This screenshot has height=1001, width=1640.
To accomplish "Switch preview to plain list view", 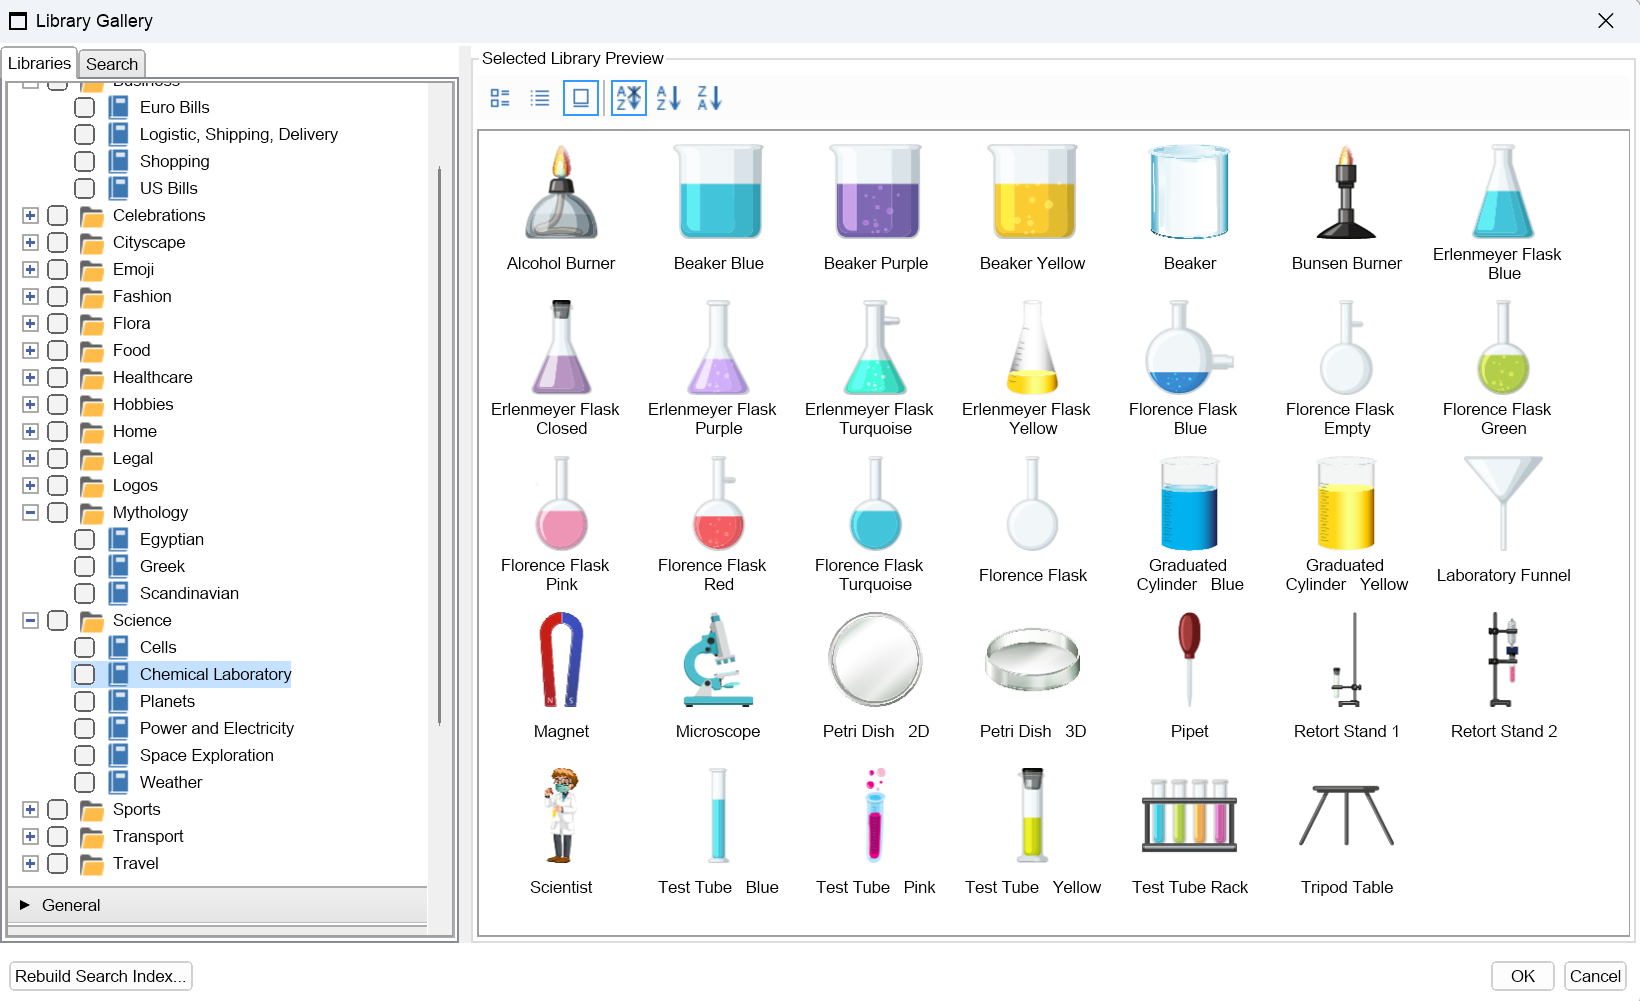I will coord(540,98).
